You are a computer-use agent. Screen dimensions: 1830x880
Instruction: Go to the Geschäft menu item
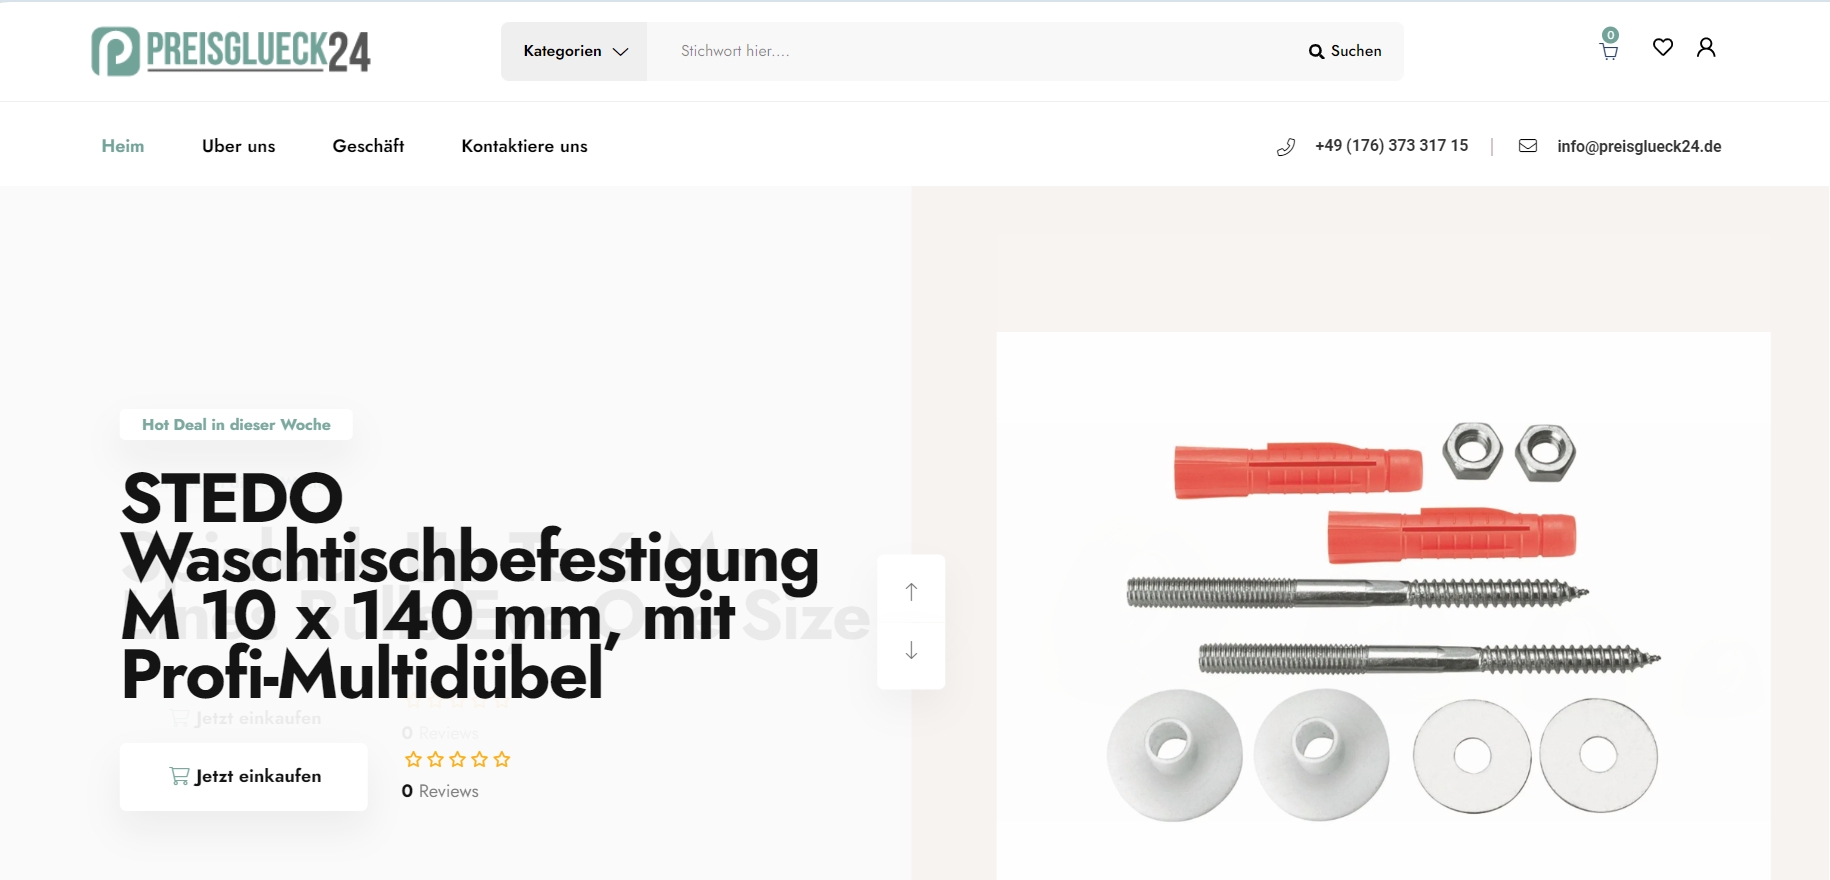(x=368, y=146)
